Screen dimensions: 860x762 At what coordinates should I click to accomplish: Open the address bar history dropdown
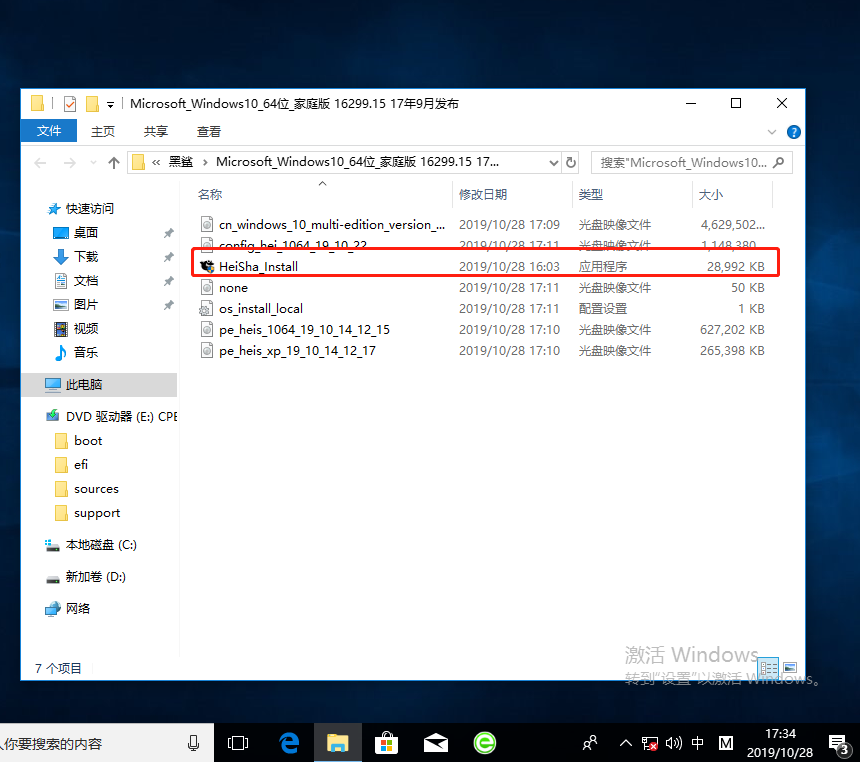click(x=553, y=161)
